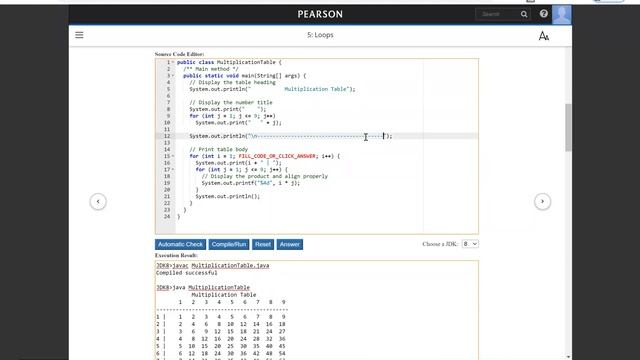Viewport: 640px width, 360px height.
Task: Click the PEARSON logo
Action: (320, 14)
